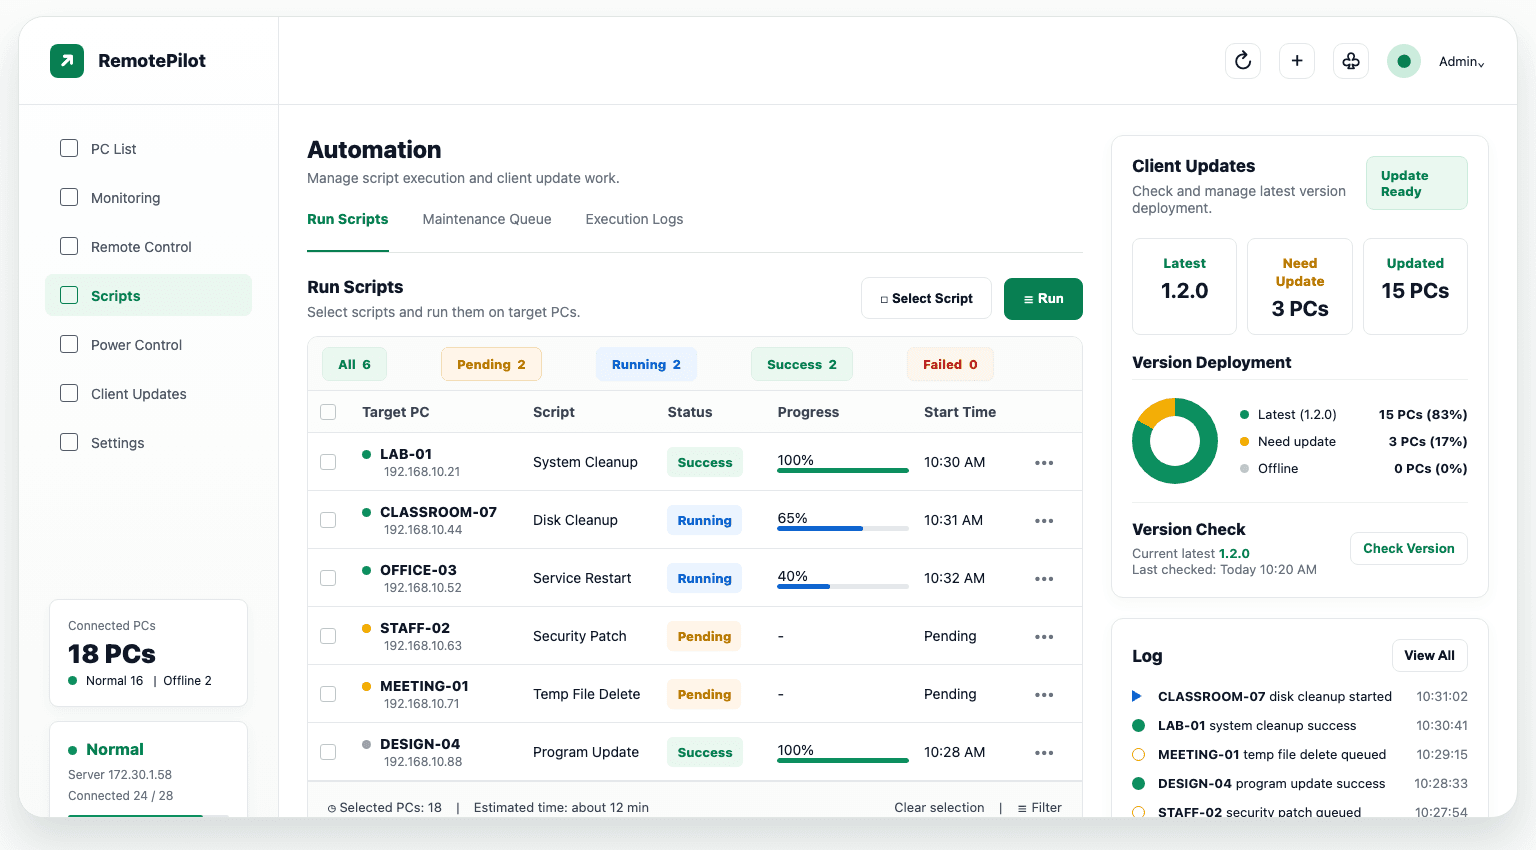
Task: Open more options for LAB-01 row
Action: (x=1044, y=463)
